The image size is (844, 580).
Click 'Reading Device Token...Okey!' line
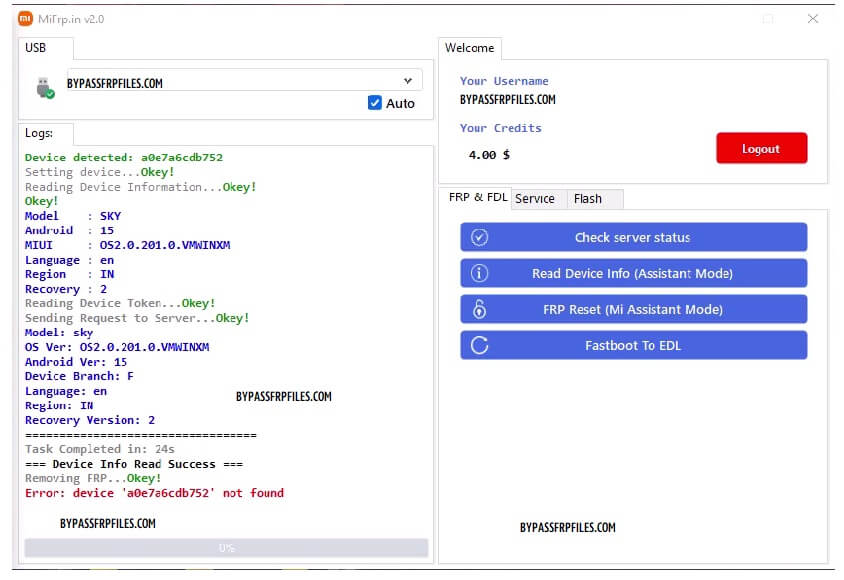(120, 303)
